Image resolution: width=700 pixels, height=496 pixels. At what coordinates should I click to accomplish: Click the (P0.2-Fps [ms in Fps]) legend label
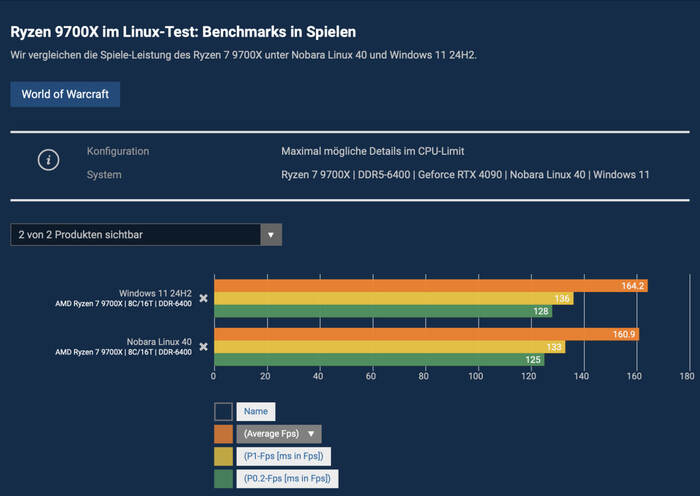[x=287, y=478]
